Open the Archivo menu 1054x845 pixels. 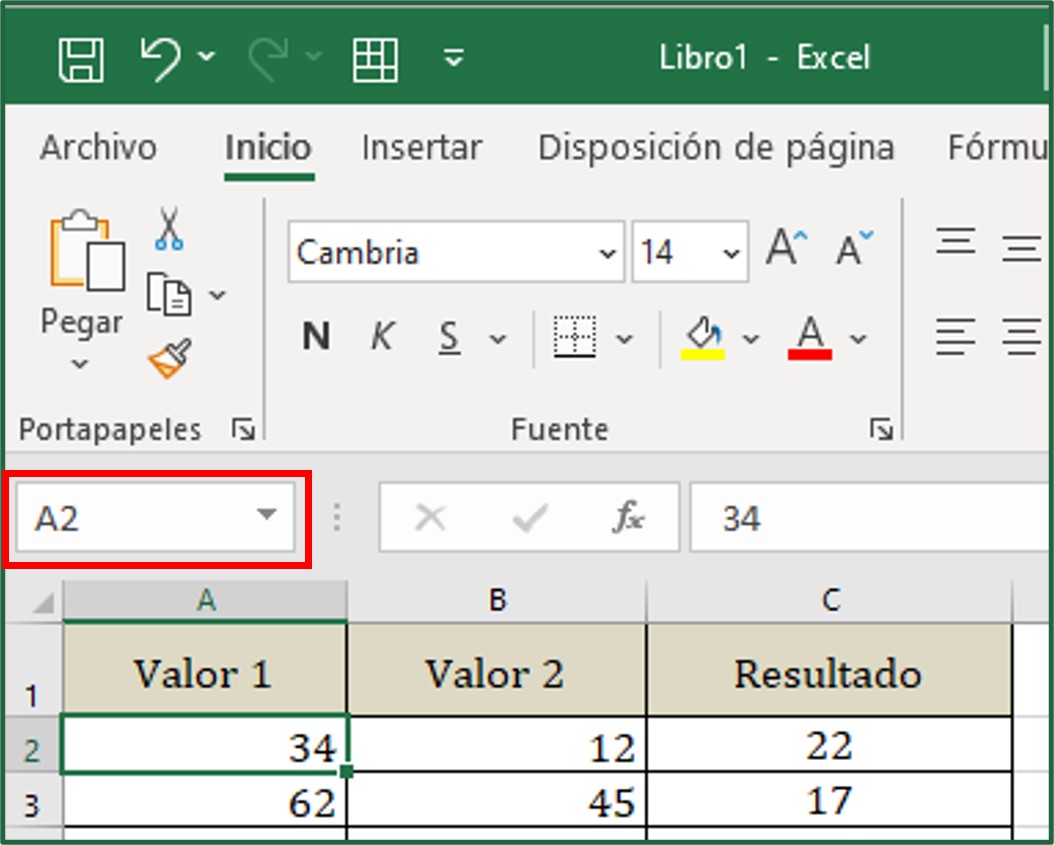[97, 147]
